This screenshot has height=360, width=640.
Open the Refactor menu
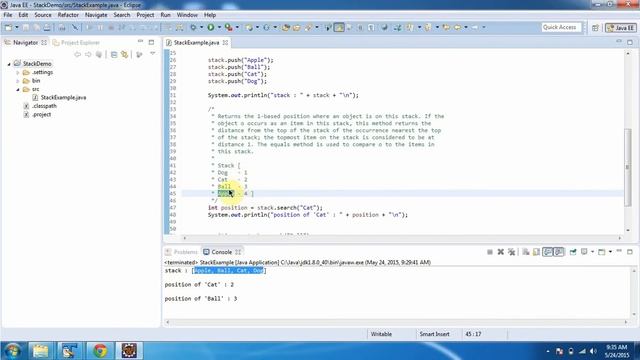click(x=68, y=15)
